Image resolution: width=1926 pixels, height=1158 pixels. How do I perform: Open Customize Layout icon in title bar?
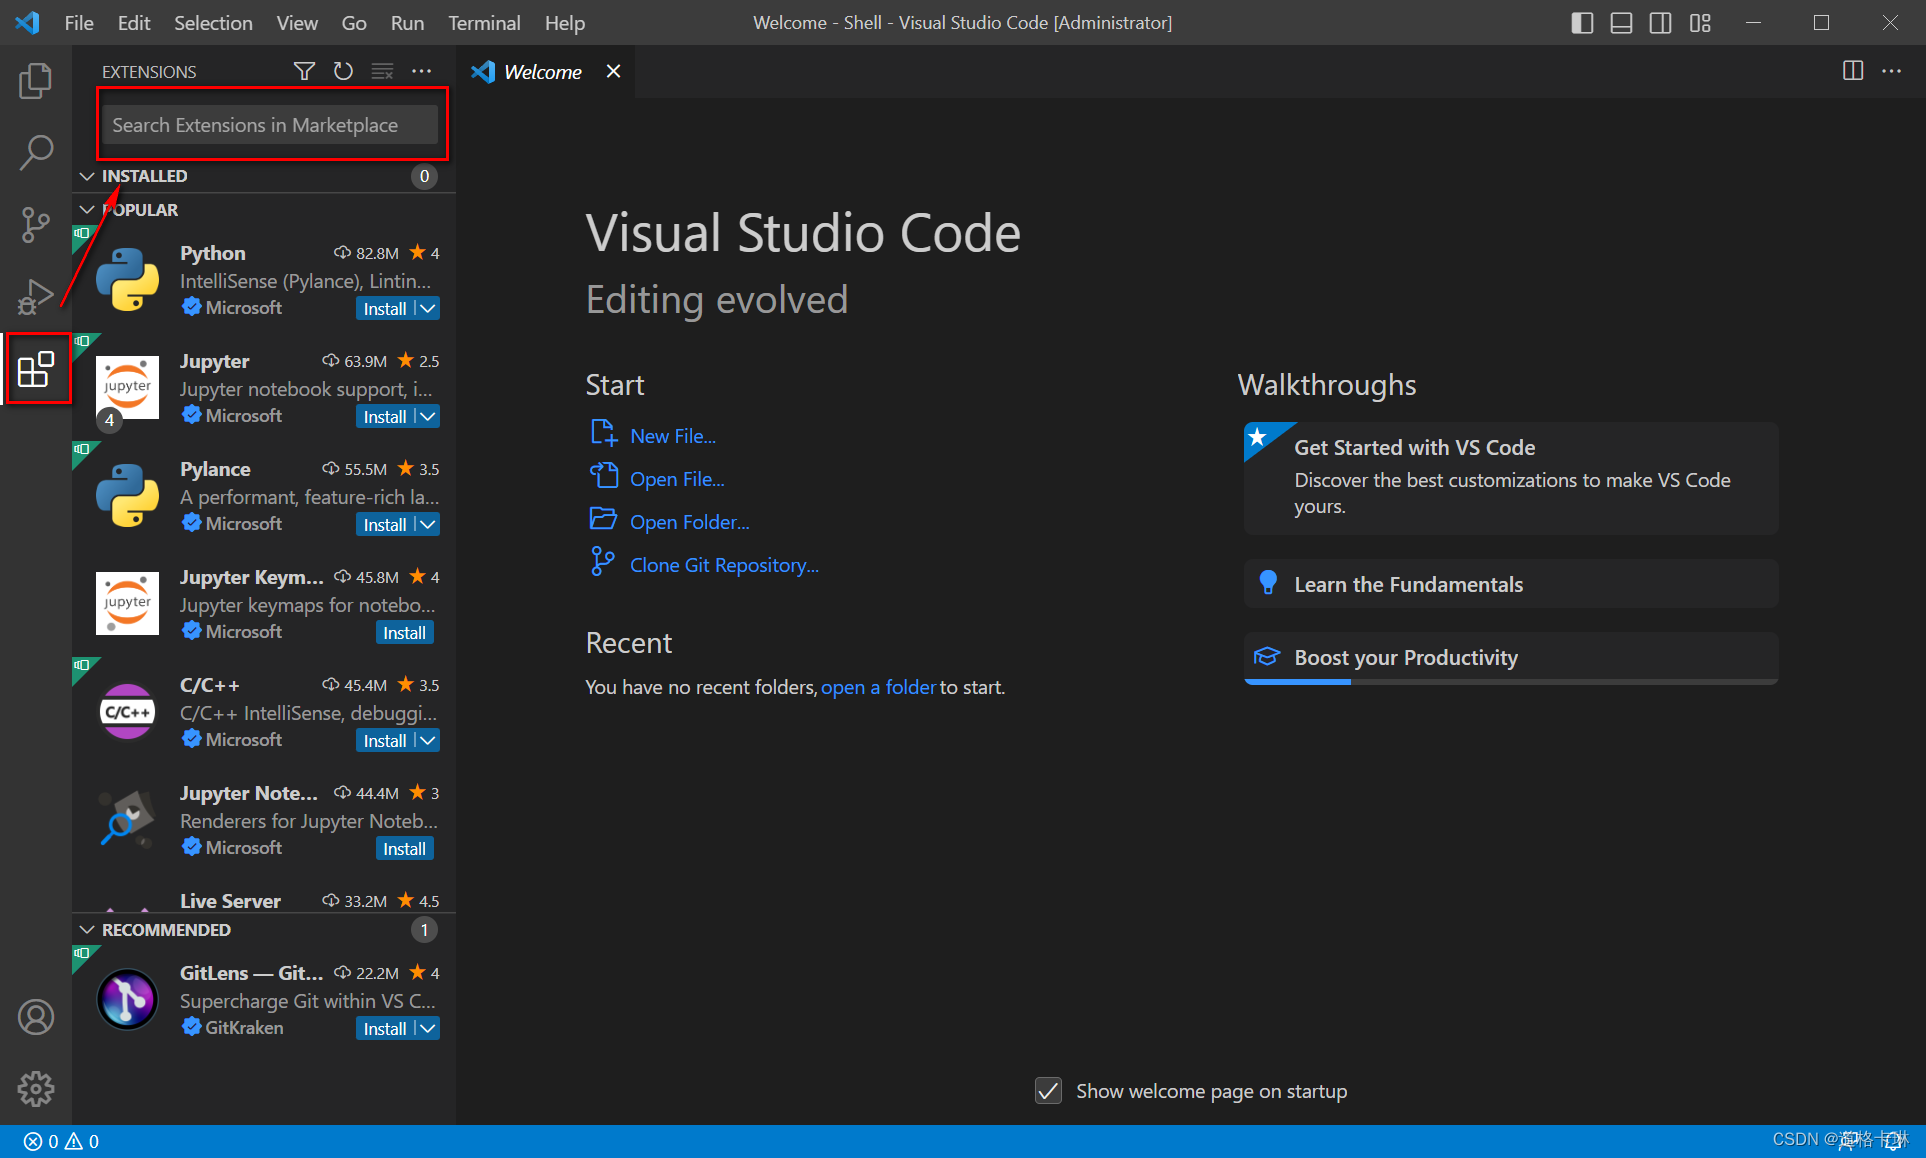click(x=1700, y=23)
